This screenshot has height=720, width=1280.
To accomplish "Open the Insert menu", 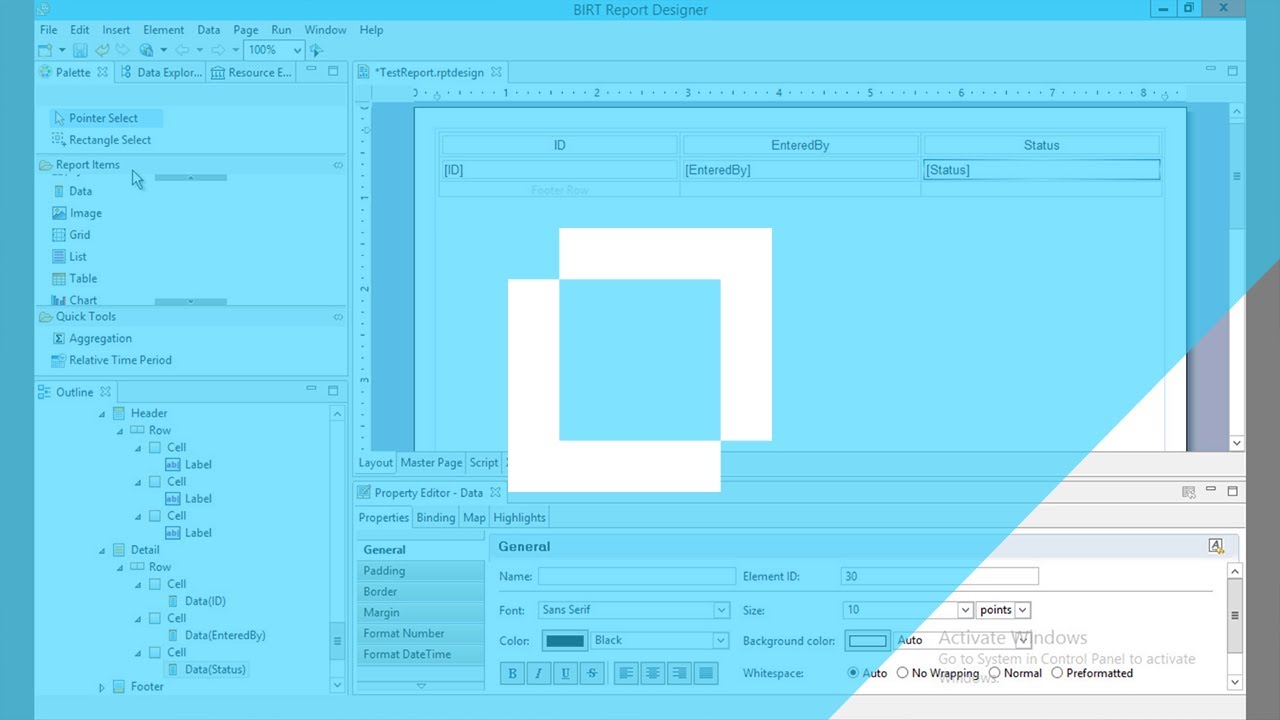I will tap(116, 30).
